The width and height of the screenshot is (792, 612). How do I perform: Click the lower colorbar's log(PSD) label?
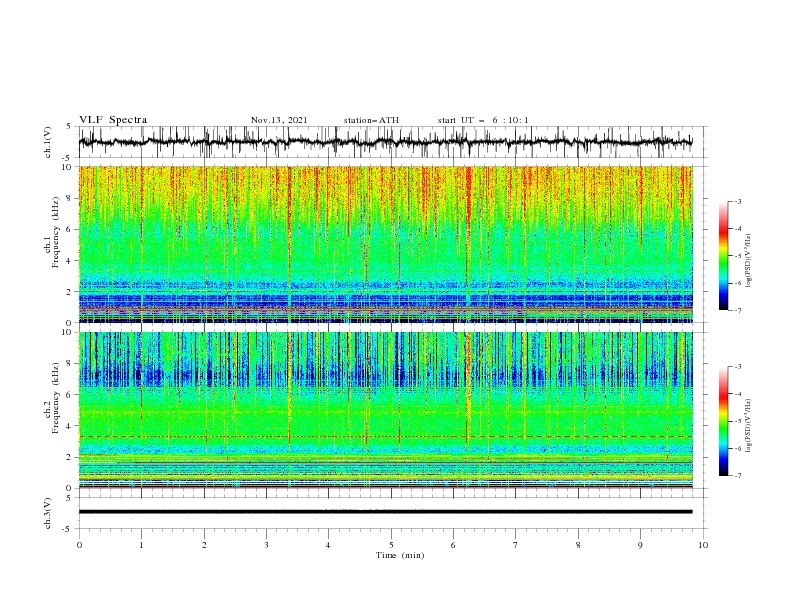pos(748,426)
